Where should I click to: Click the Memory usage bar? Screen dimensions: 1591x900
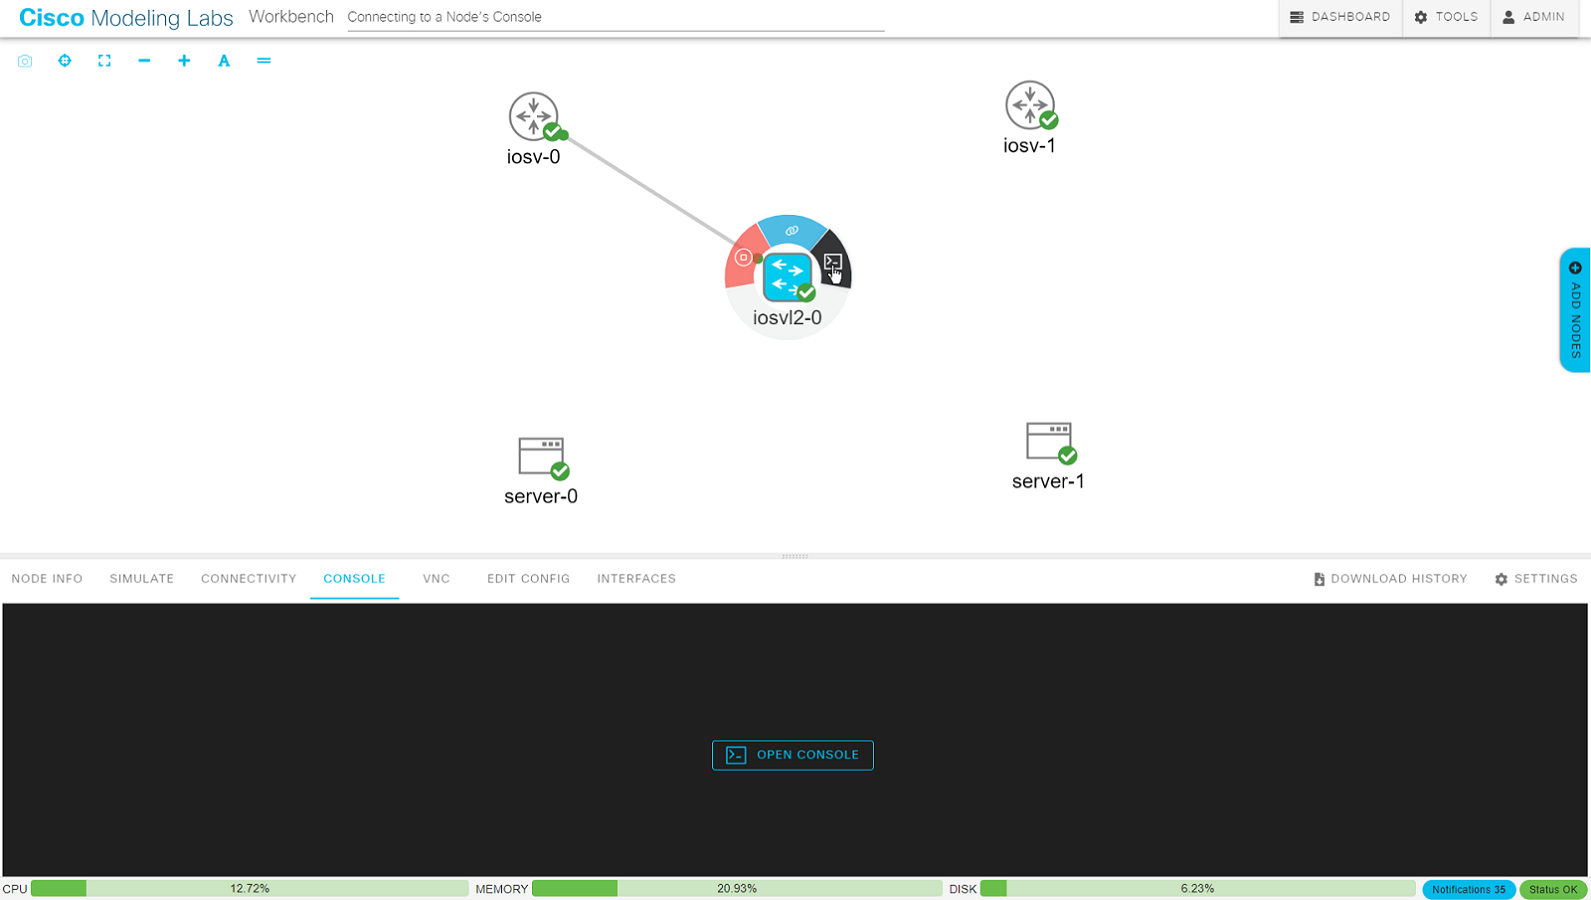[x=737, y=888]
